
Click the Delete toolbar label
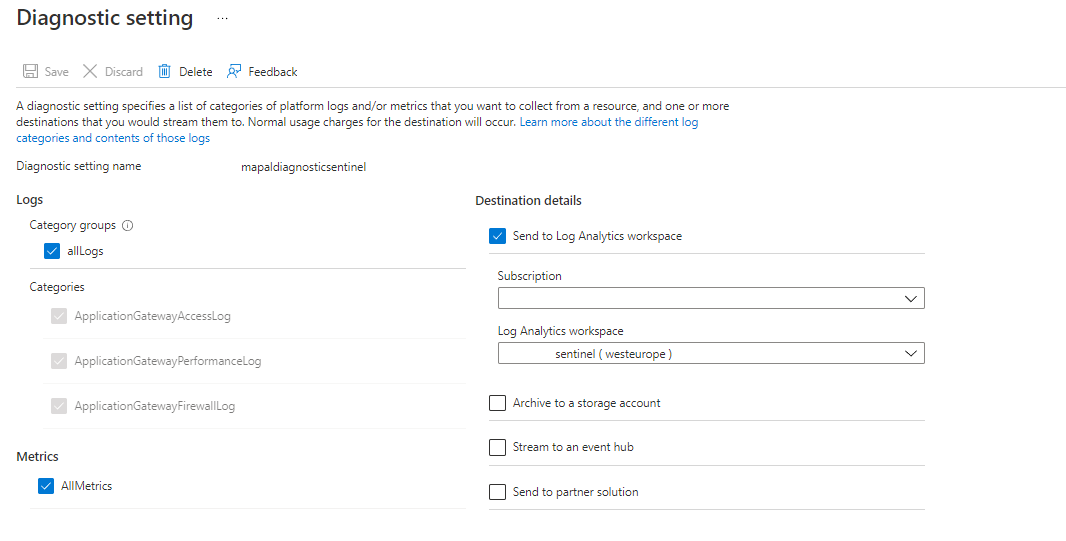pyautogui.click(x=196, y=72)
